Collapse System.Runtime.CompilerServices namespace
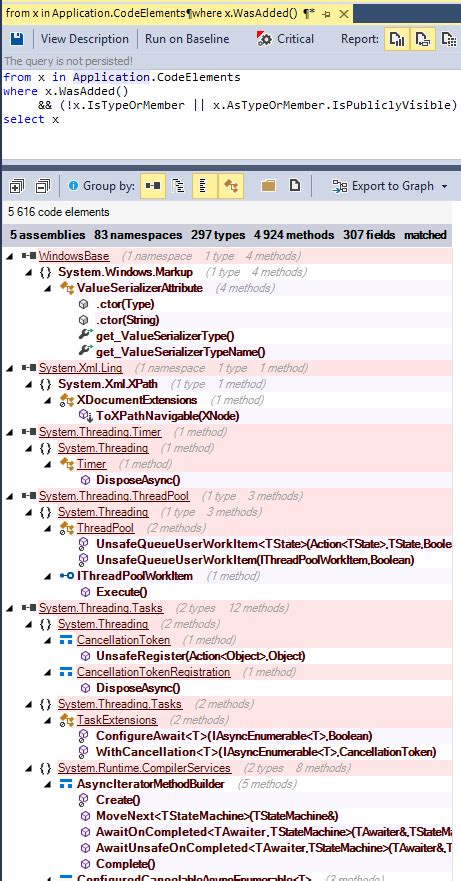 click(29, 768)
